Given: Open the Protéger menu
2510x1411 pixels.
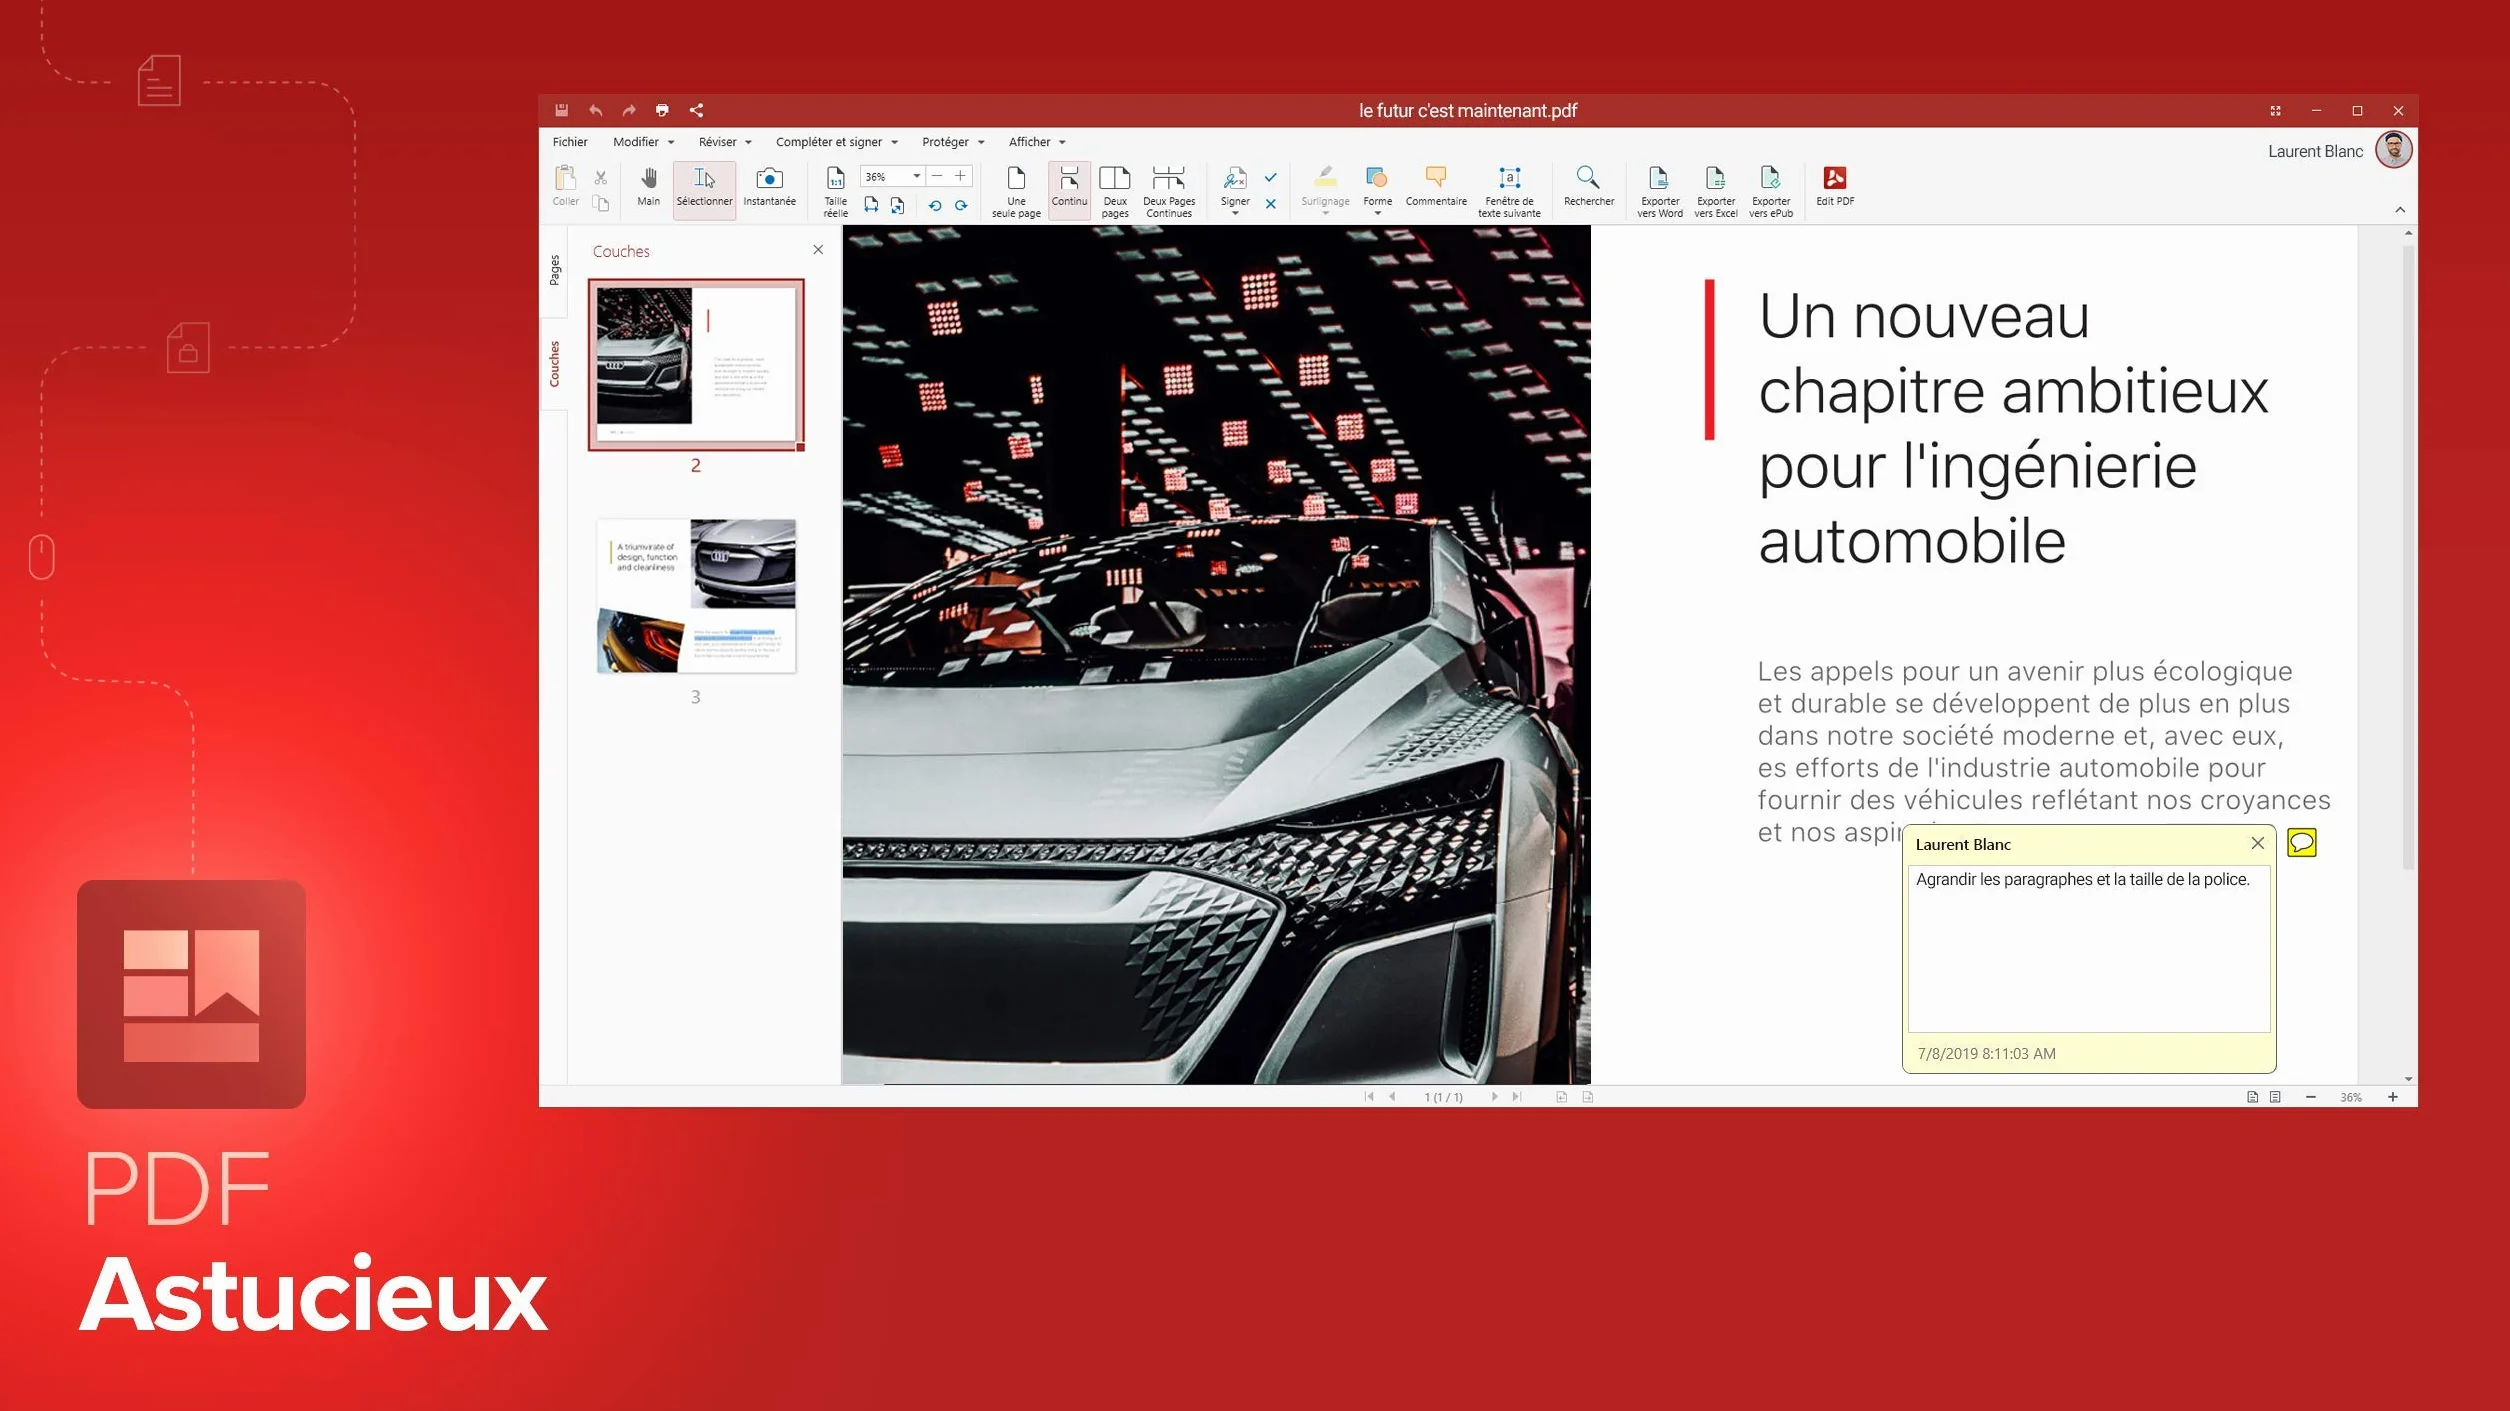Looking at the screenshot, I should (x=952, y=142).
